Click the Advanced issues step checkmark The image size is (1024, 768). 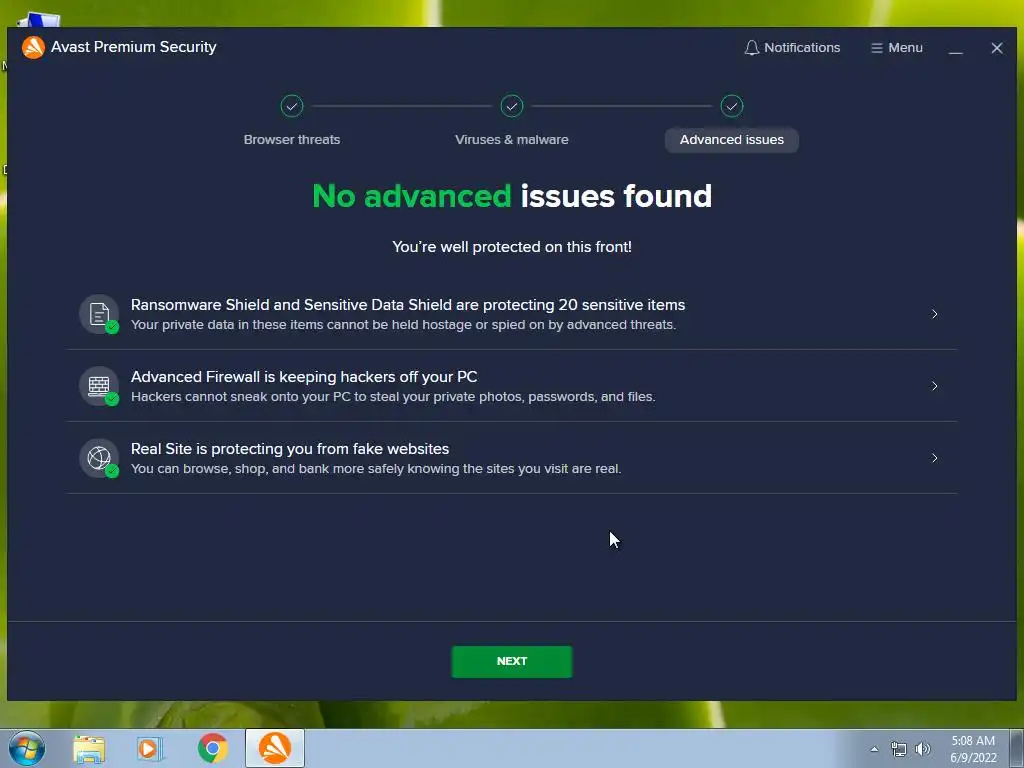coord(731,106)
